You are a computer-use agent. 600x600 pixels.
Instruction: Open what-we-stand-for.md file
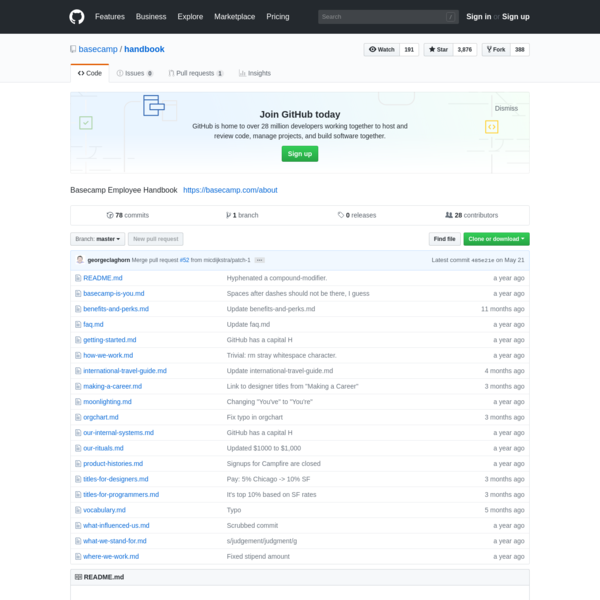point(115,541)
